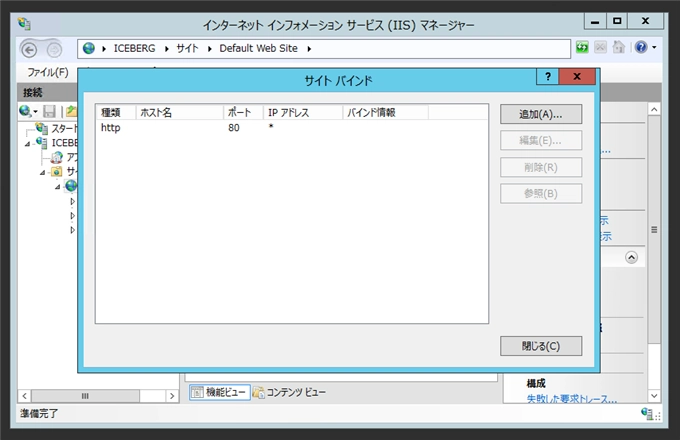This screenshot has height=440, width=680.
Task: Switch to コンテンツ ビュー tab
Action: tap(289, 392)
